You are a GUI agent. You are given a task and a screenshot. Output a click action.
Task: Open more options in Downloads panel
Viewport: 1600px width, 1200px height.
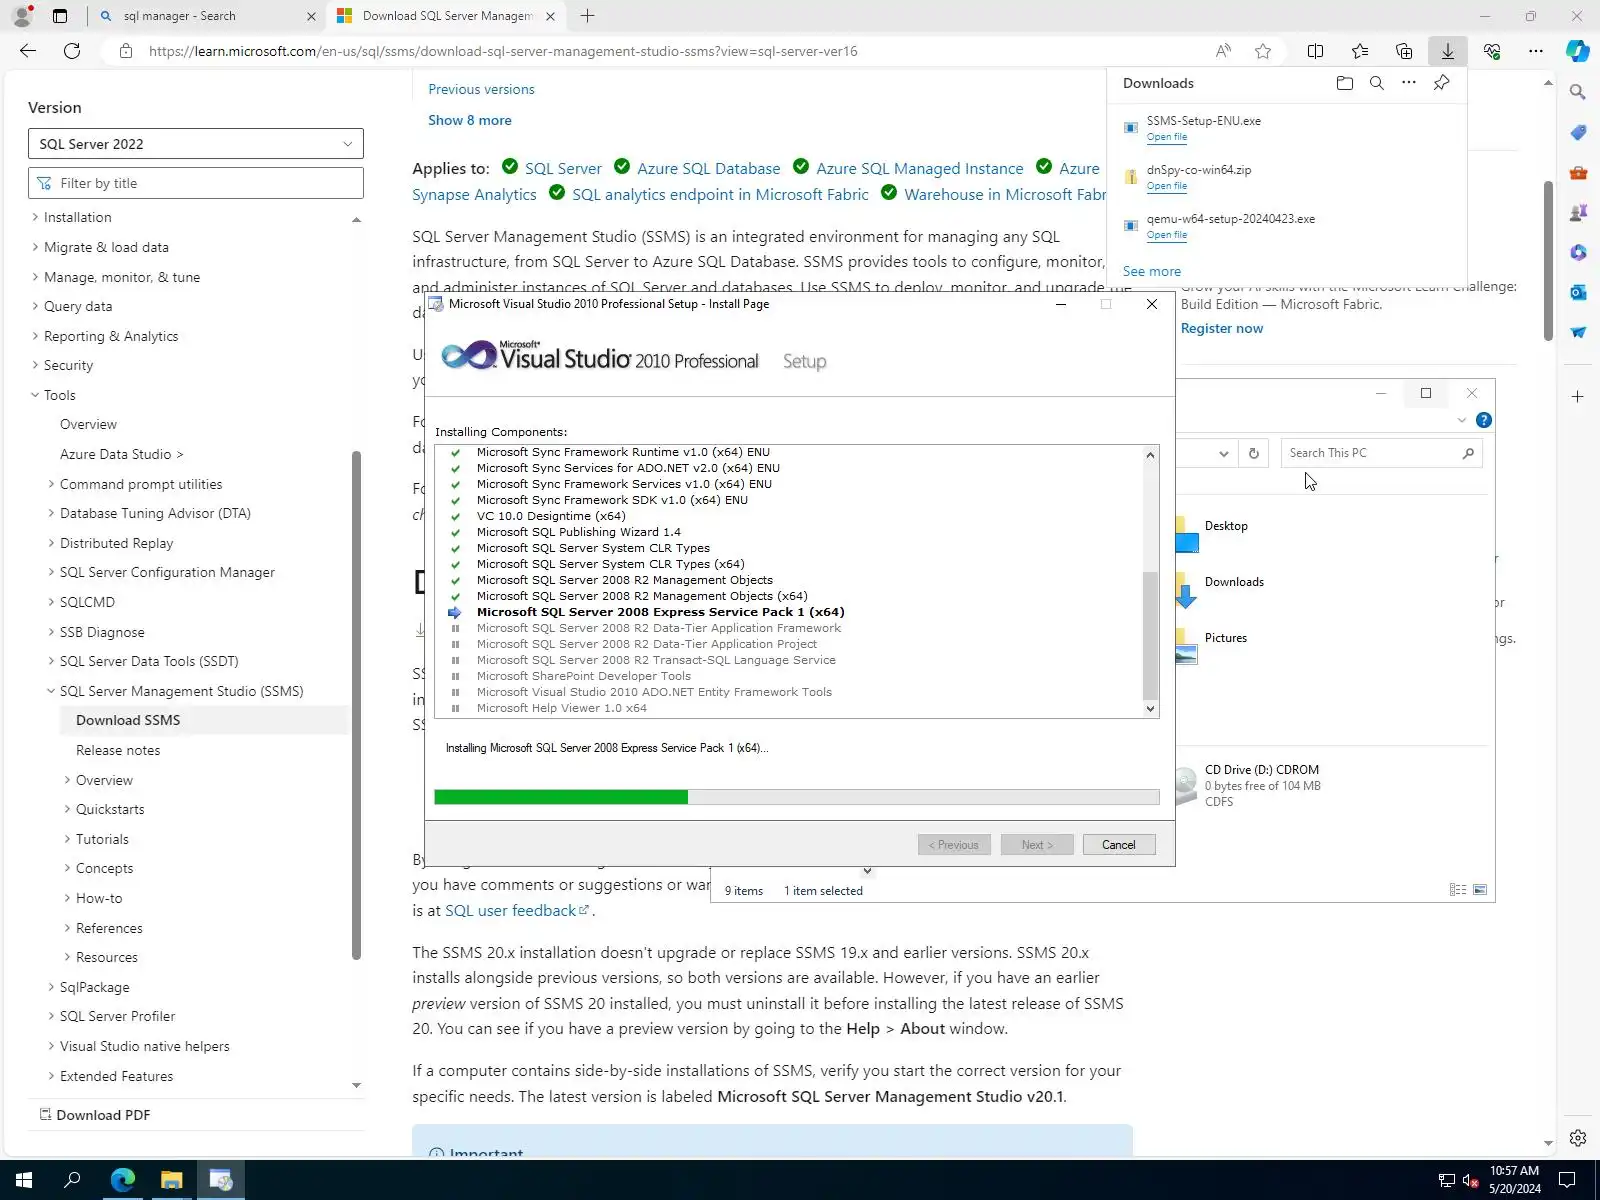pyautogui.click(x=1409, y=83)
